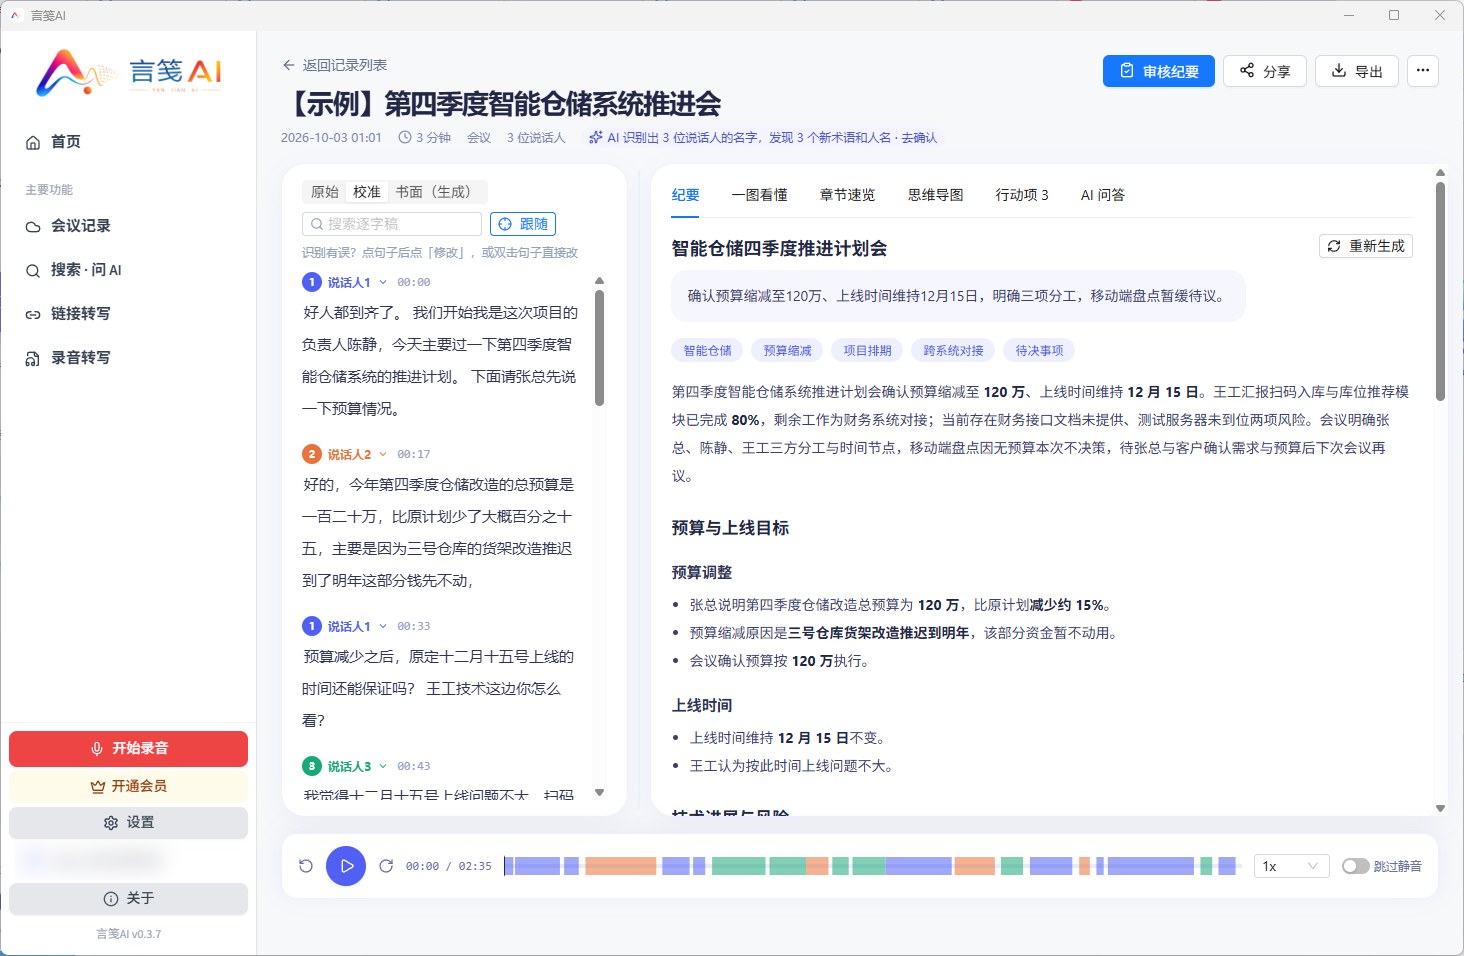Switch to the 行动项 3 tab
This screenshot has width=1464, height=956.
1022,195
